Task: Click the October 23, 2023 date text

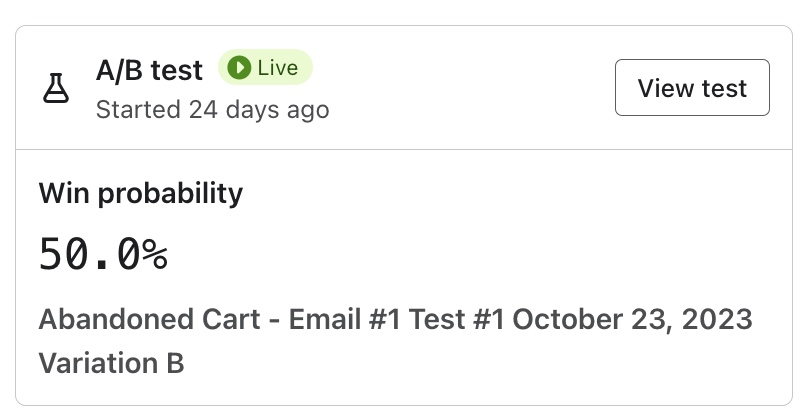Action: 632,320
